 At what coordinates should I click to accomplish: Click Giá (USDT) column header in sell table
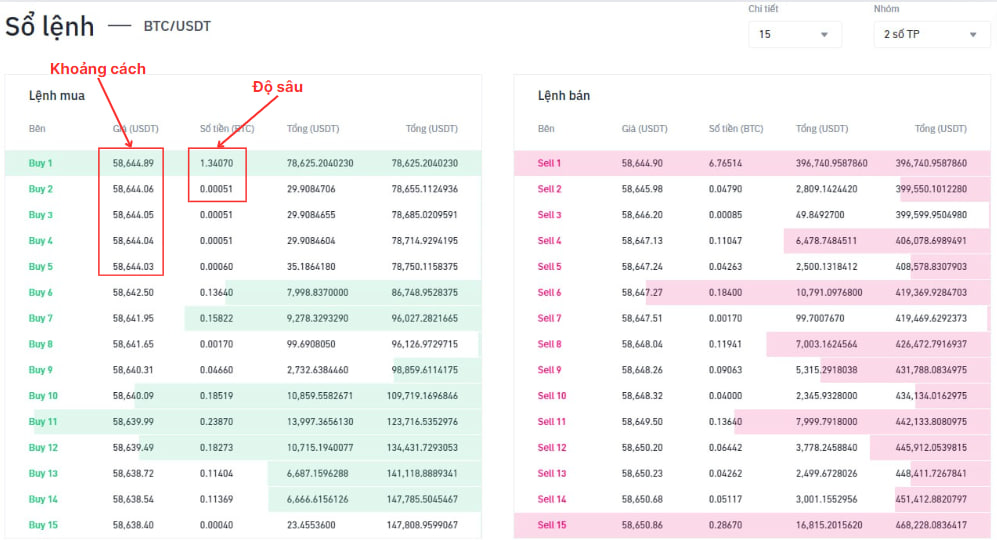pyautogui.click(x=643, y=129)
